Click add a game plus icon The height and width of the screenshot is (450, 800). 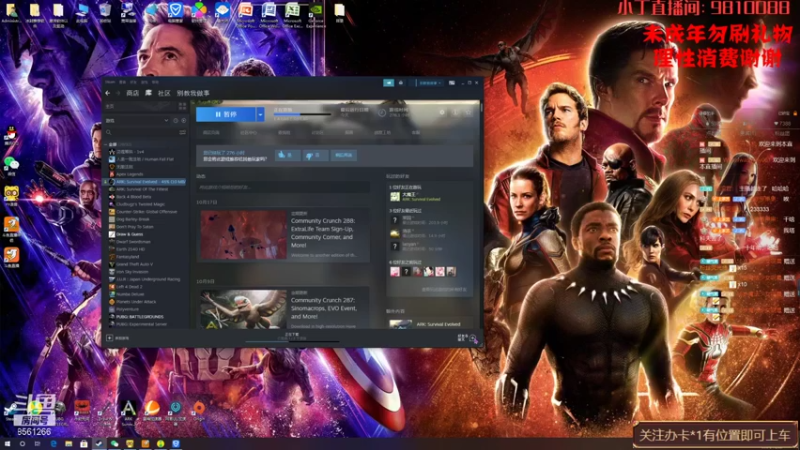[x=109, y=338]
